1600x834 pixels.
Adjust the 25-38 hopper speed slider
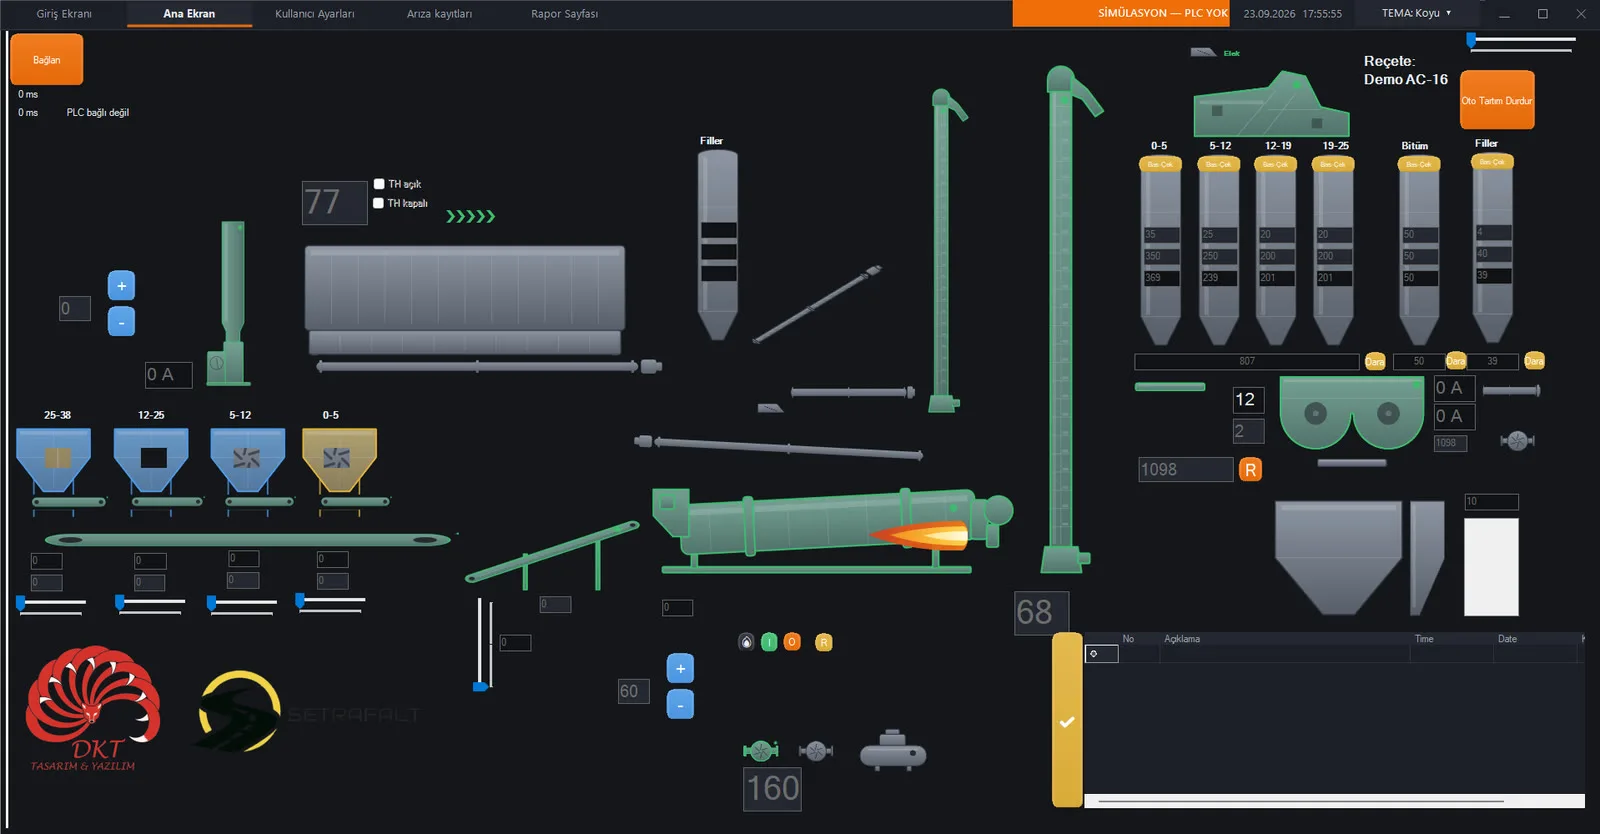coord(51,603)
